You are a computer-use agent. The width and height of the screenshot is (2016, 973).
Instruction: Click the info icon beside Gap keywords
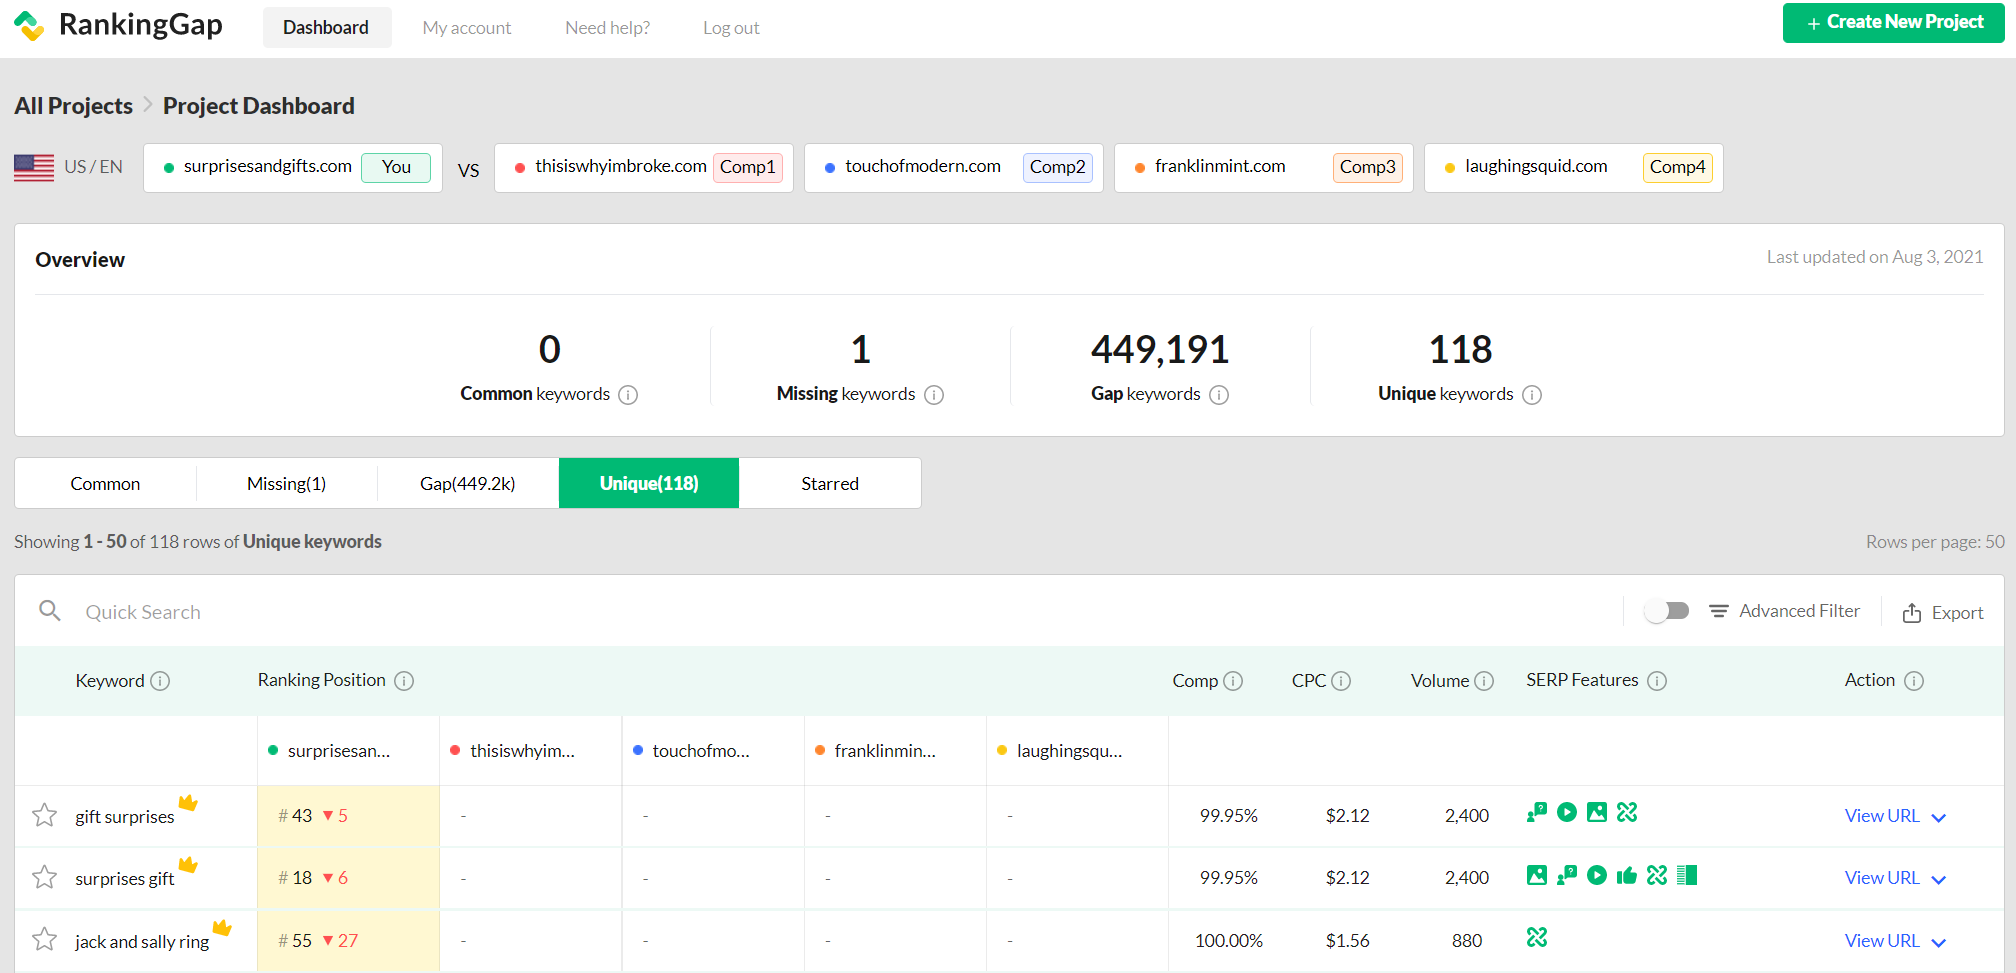pos(1219,395)
